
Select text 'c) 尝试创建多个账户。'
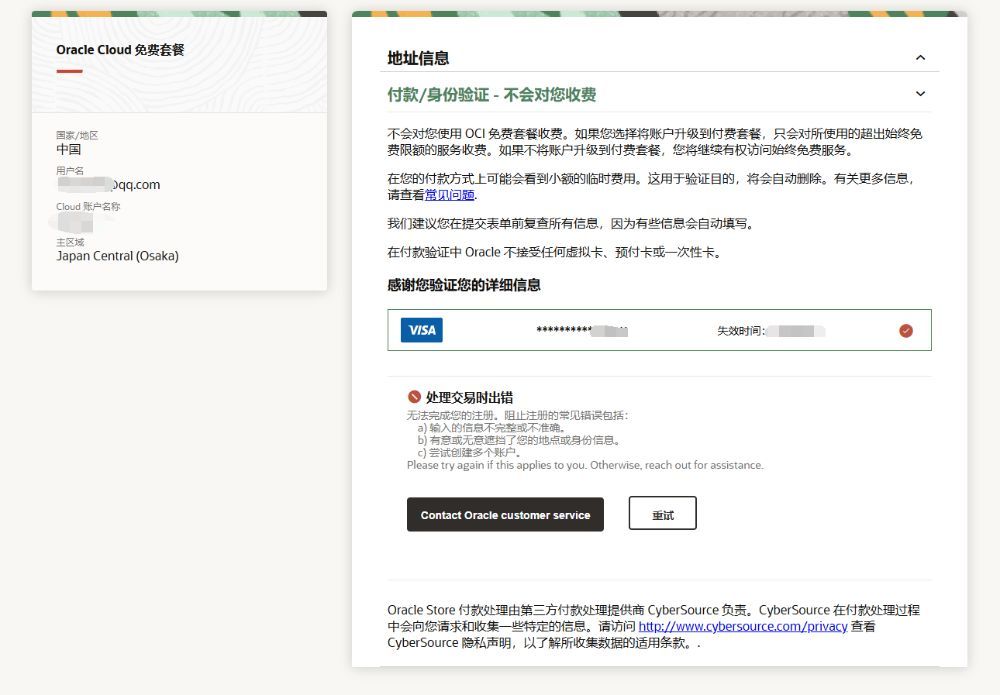click(470, 453)
